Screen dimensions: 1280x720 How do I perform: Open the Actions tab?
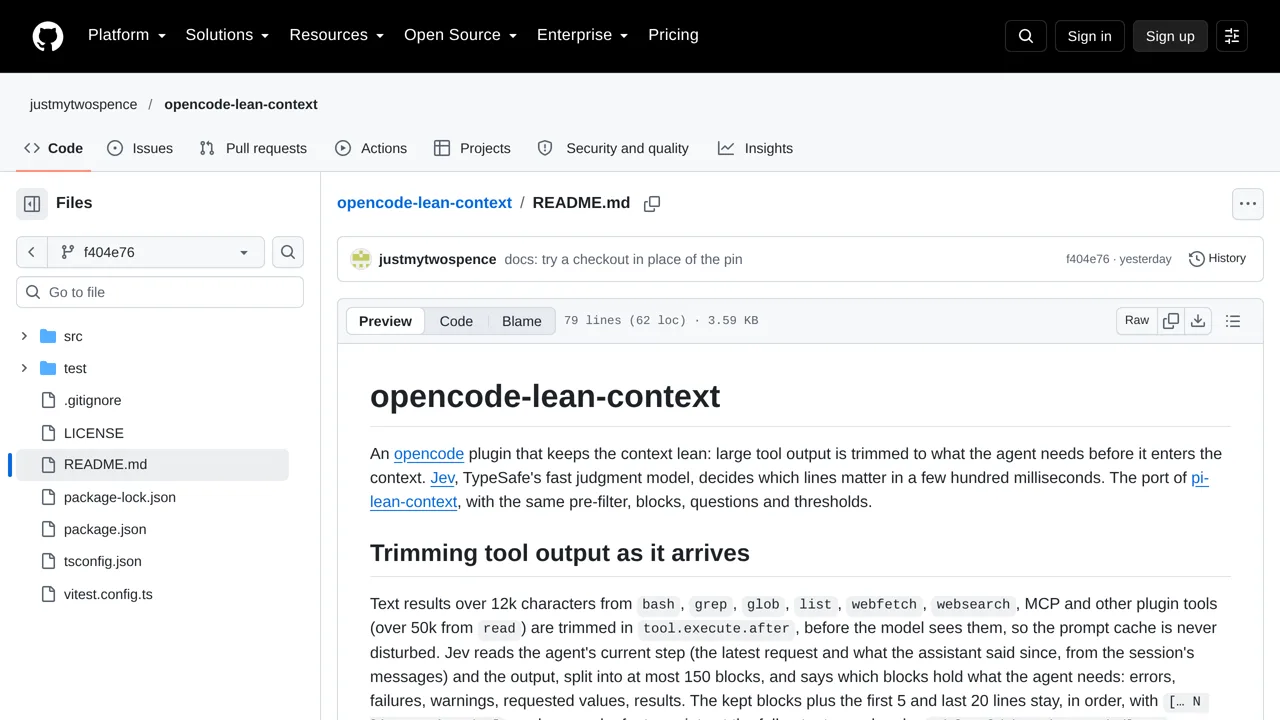click(x=371, y=148)
